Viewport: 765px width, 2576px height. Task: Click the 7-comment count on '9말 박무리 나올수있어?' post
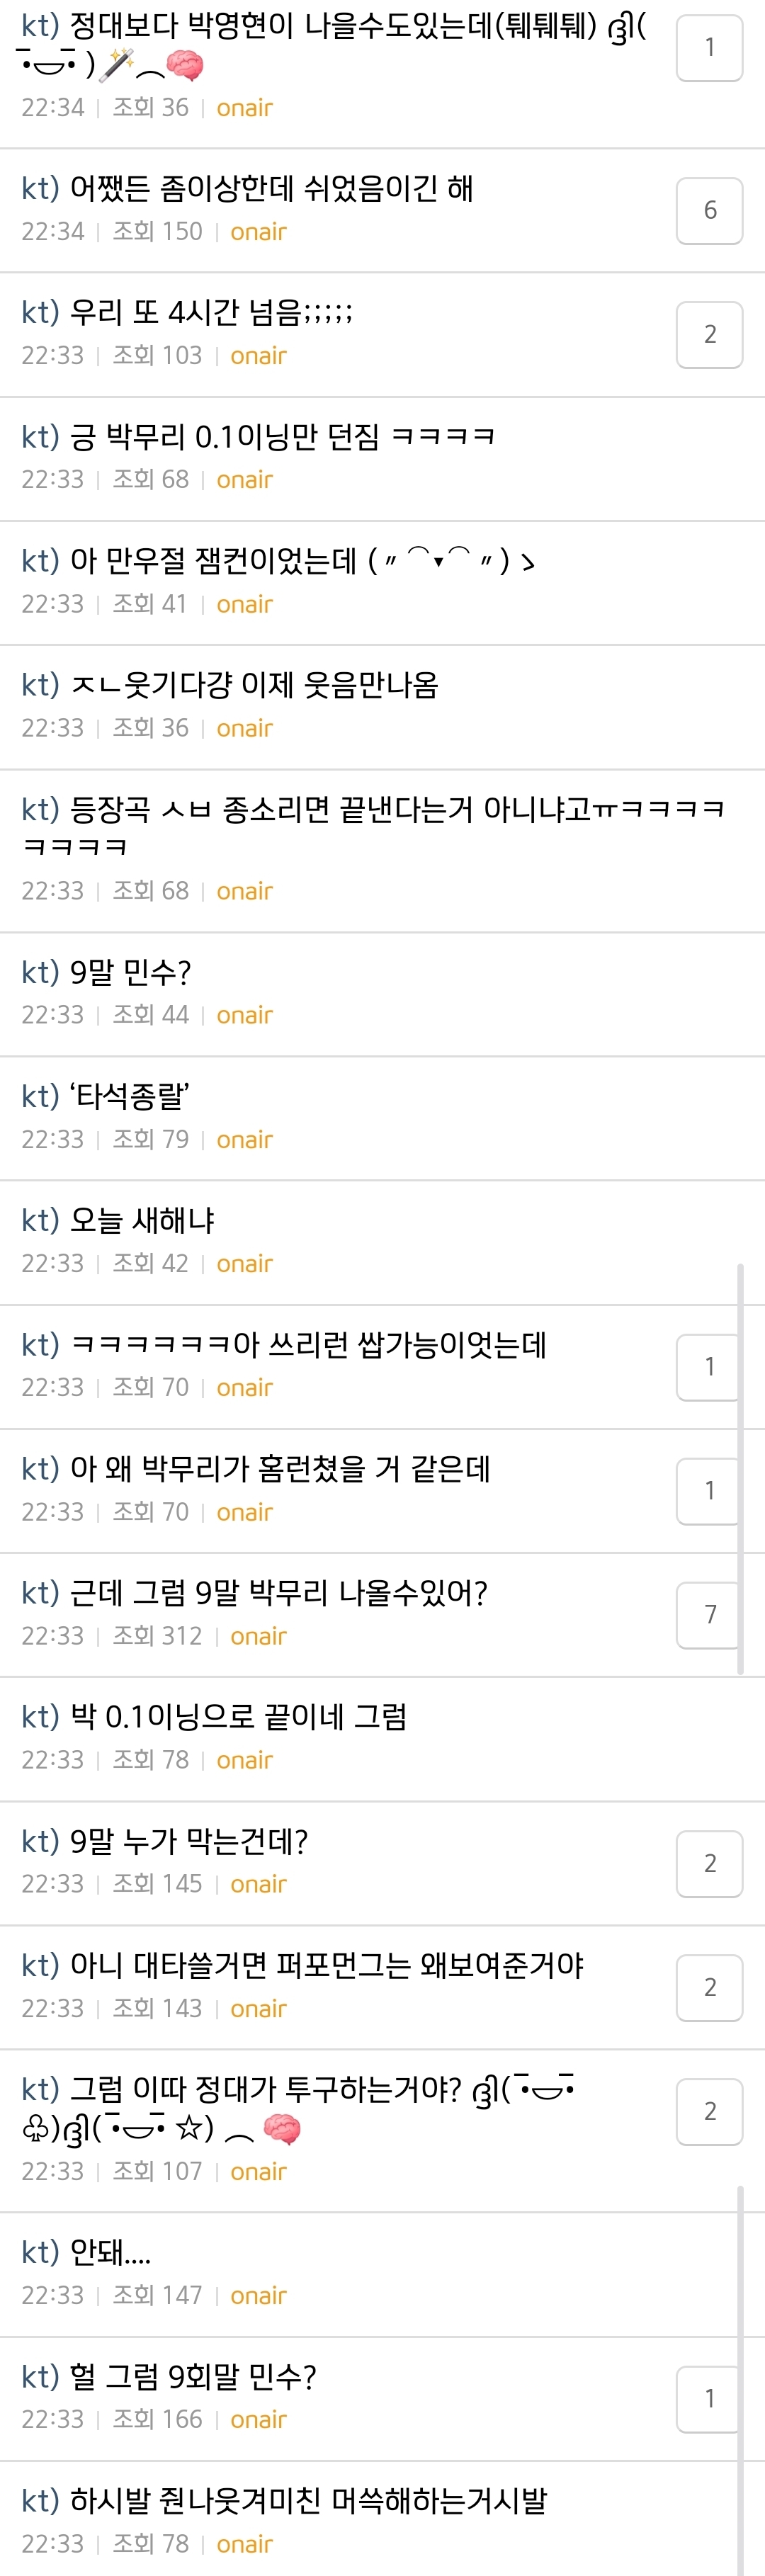click(x=709, y=1615)
